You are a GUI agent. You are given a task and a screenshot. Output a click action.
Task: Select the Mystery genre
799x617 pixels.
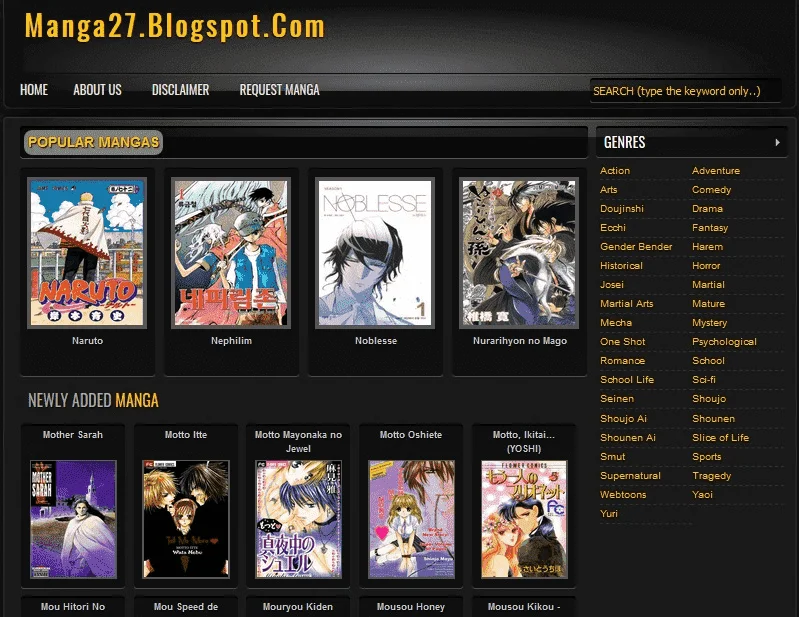point(709,323)
